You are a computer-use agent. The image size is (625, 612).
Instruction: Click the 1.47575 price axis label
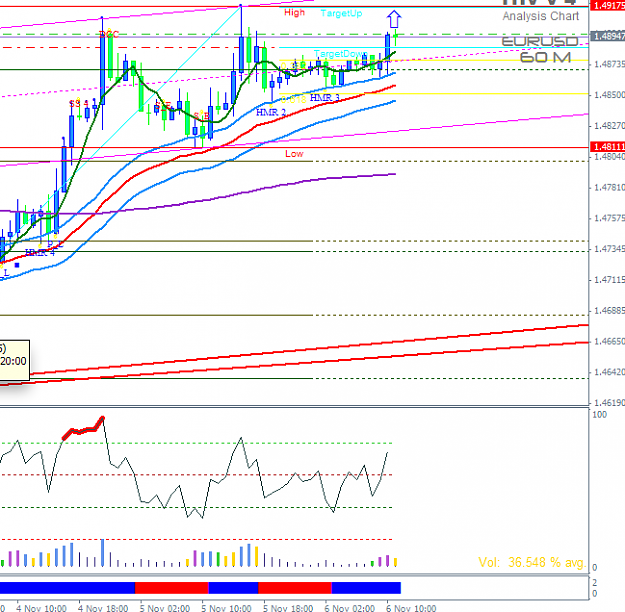pos(609,218)
